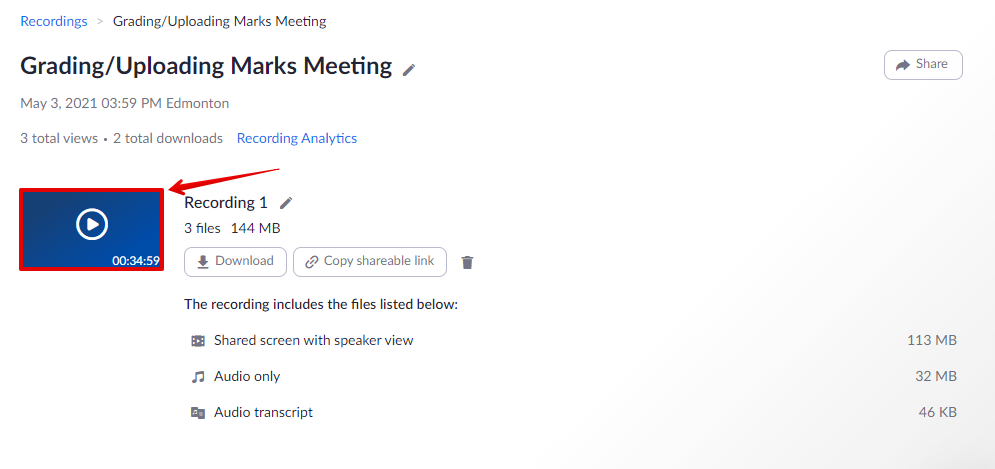The image size is (995, 469).
Task: Open the Recordings breadcrumb link
Action: point(53,21)
